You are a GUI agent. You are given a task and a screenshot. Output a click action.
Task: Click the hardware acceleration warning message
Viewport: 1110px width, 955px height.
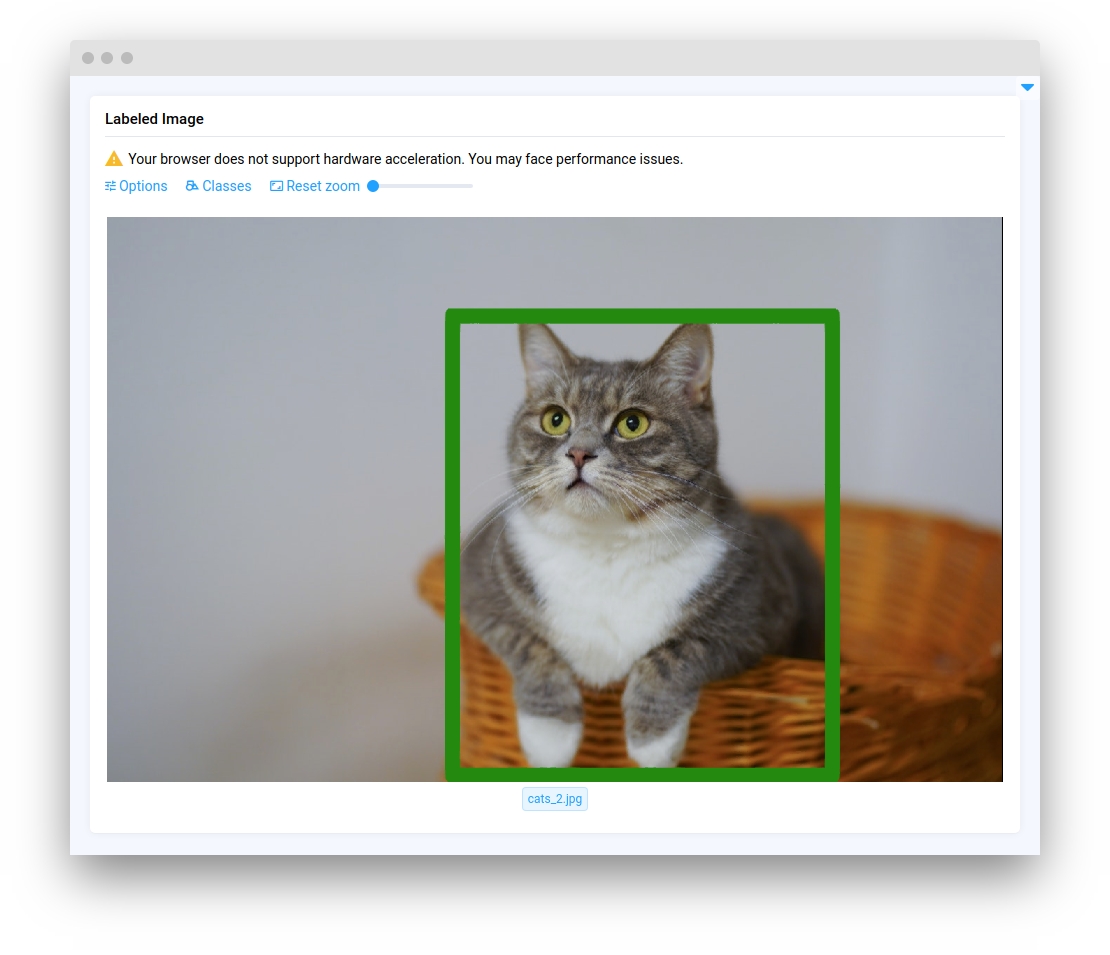coord(406,159)
